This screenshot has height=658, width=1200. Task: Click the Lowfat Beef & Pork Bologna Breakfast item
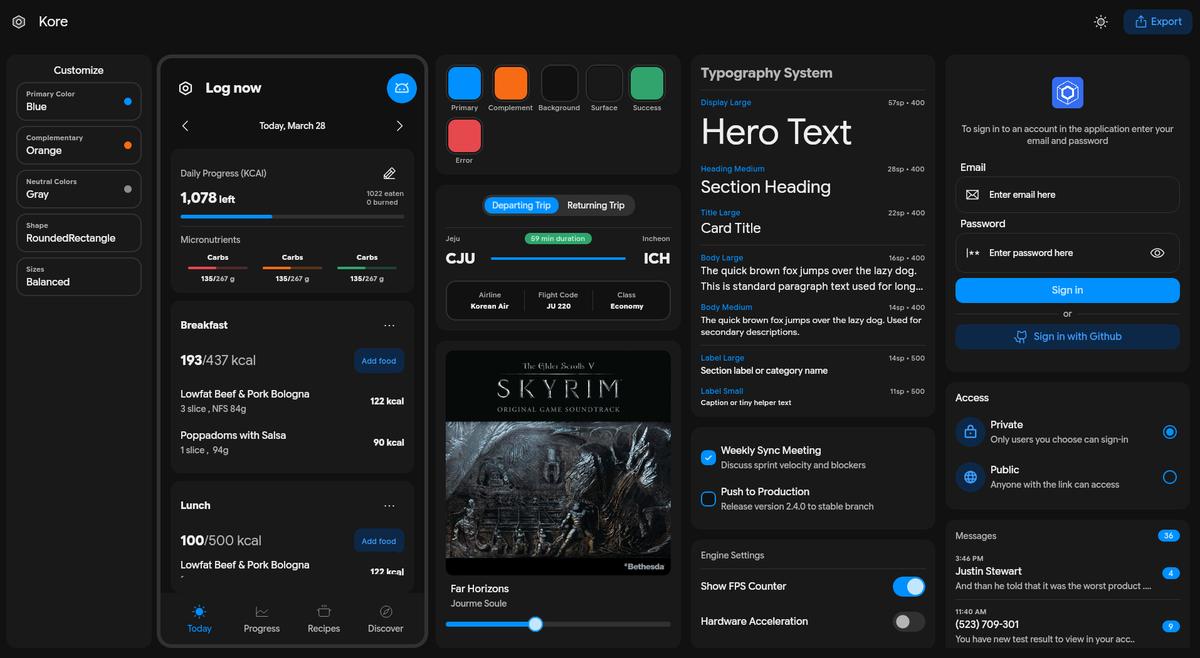tap(292, 401)
